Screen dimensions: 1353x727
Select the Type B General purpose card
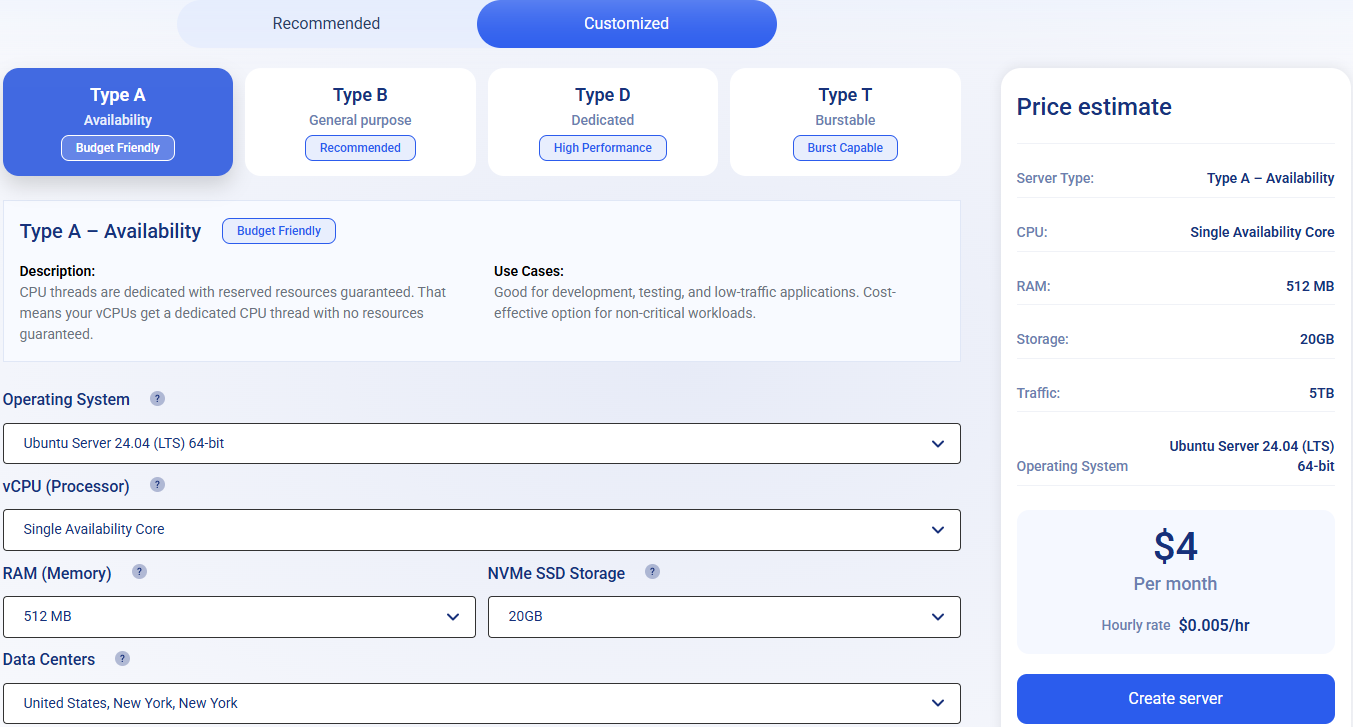[360, 122]
